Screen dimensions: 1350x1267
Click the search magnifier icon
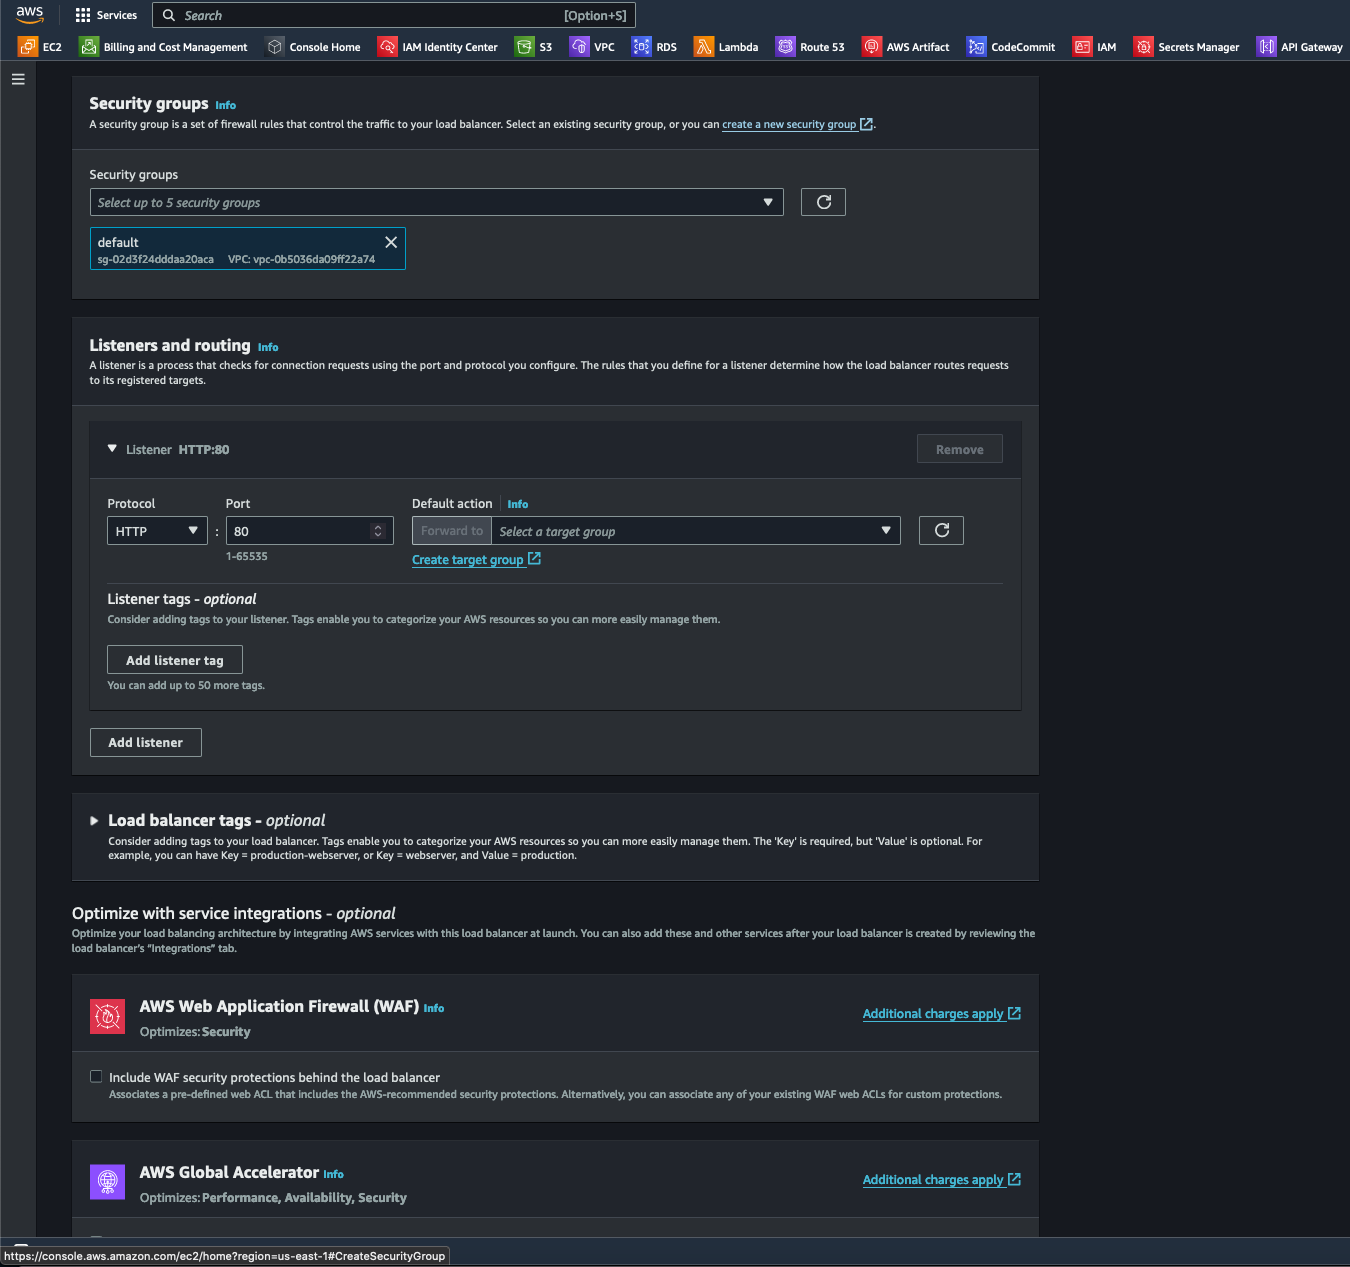[x=169, y=15]
